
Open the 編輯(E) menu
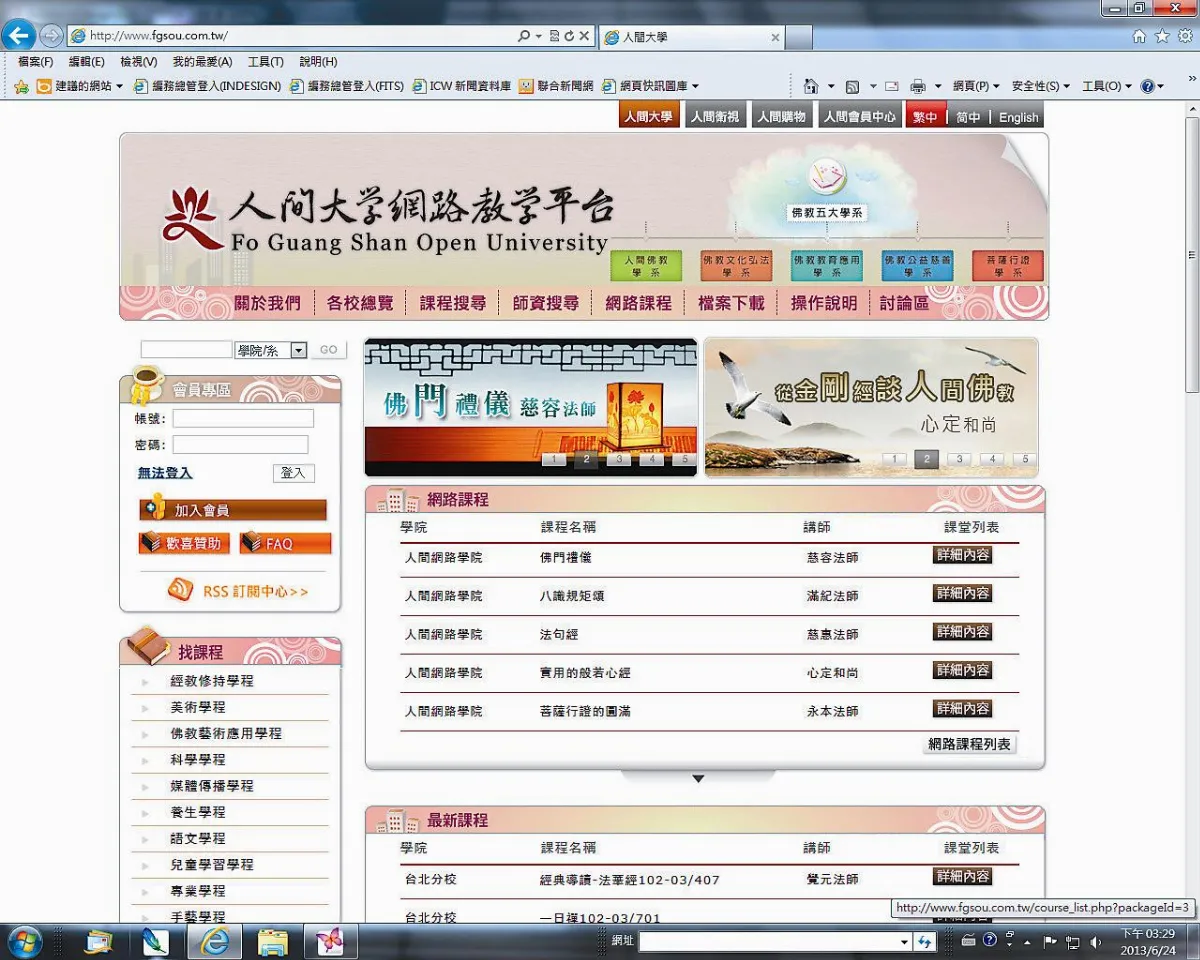(86, 62)
